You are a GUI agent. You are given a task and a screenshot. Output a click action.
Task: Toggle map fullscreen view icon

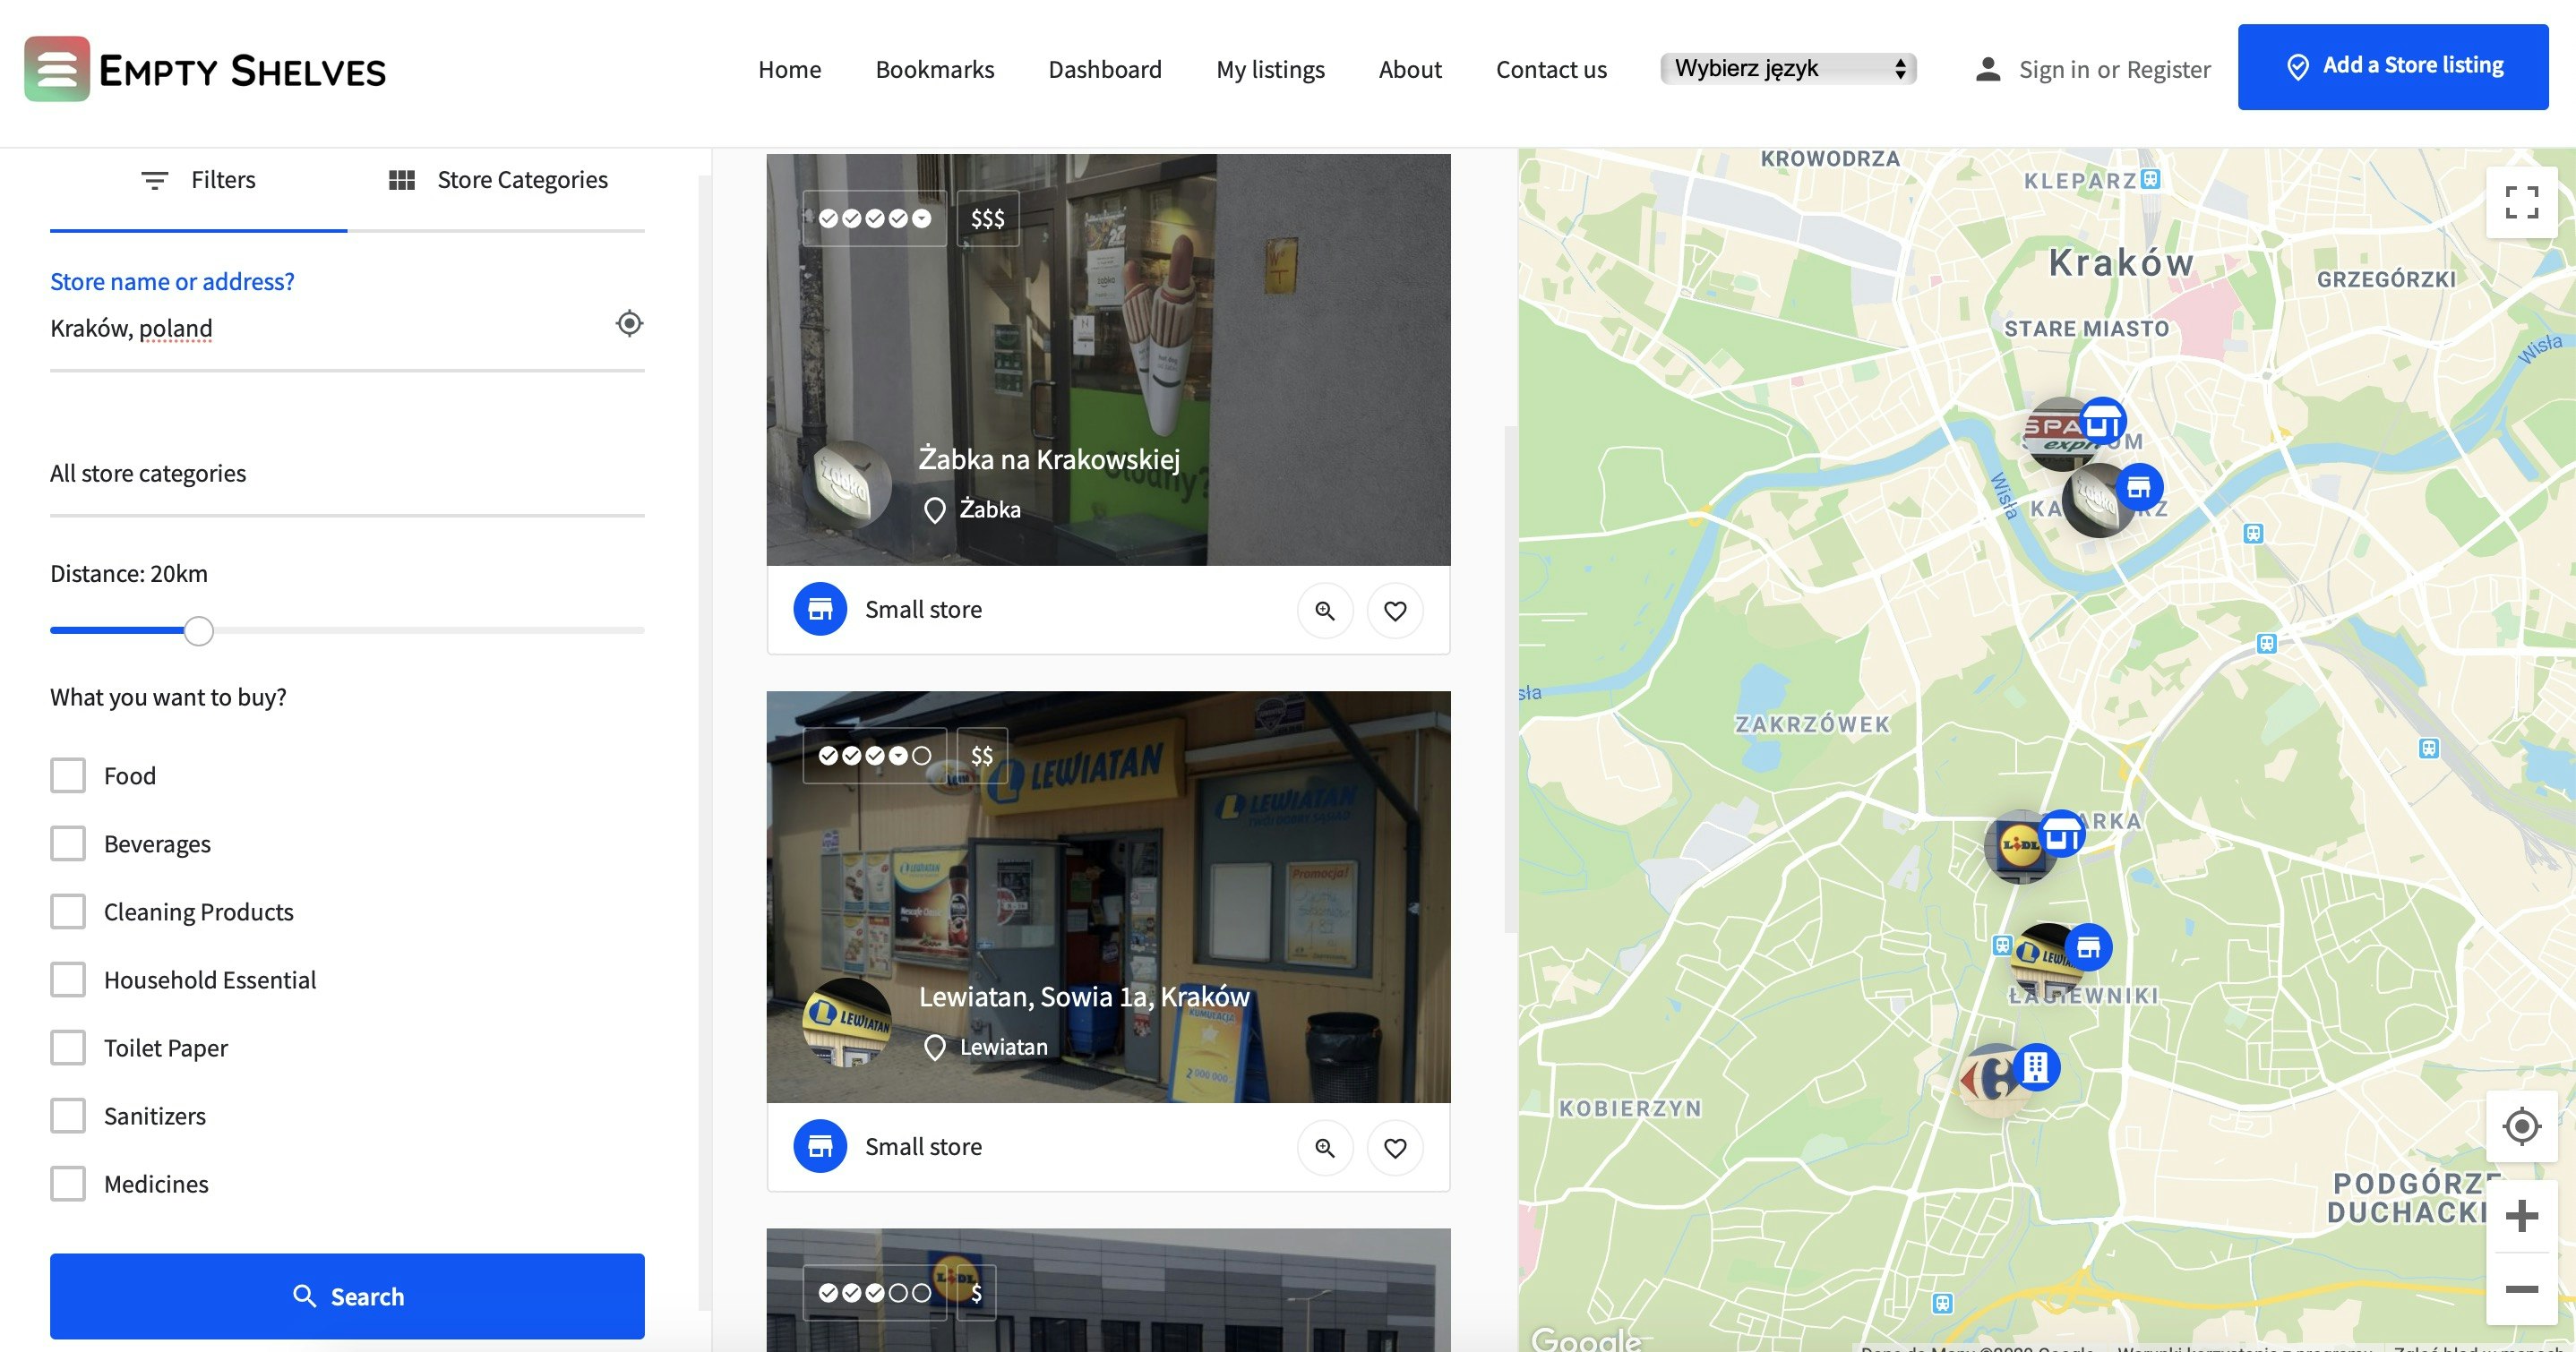(2521, 203)
